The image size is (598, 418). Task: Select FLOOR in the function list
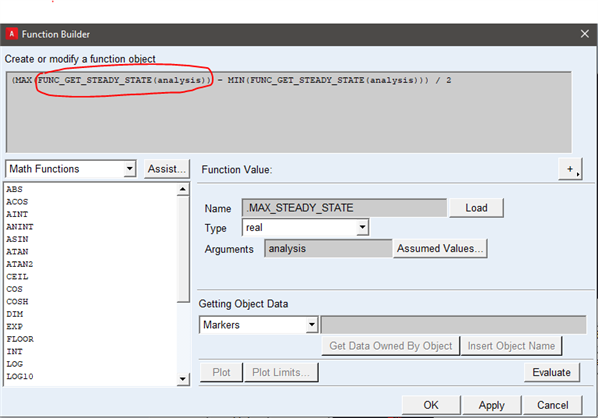20,339
